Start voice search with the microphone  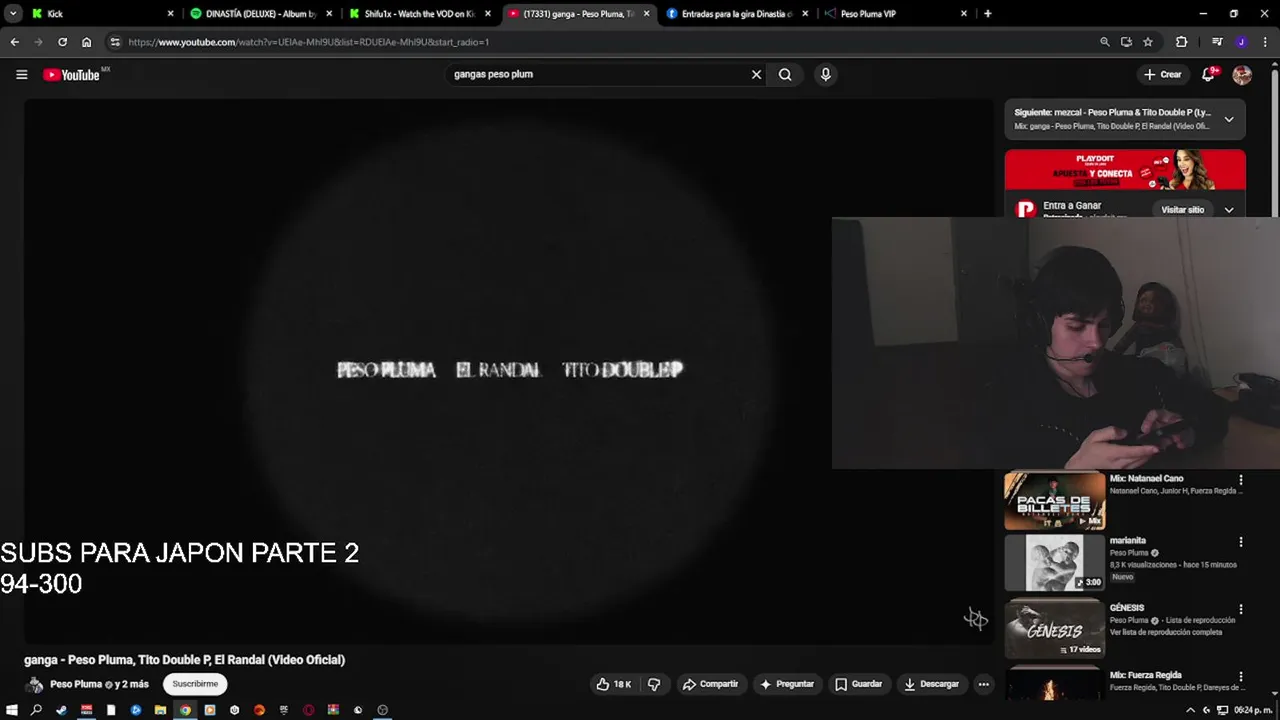coord(825,74)
